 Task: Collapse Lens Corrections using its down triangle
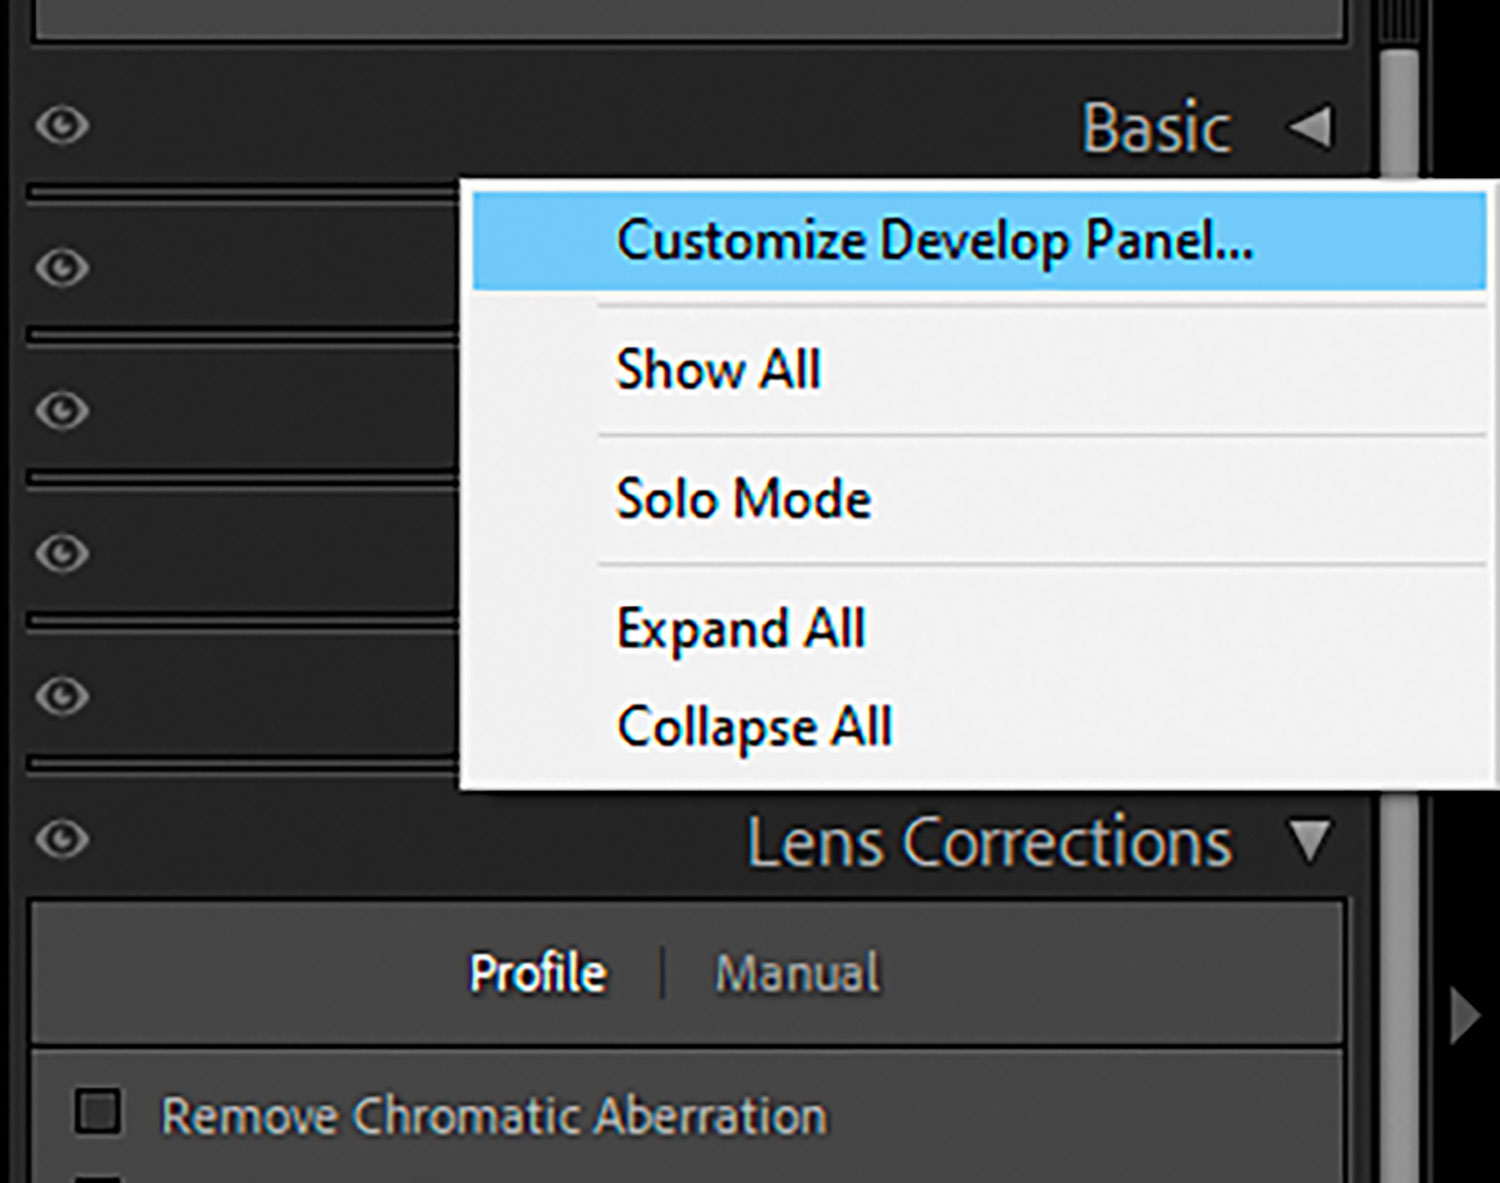[x=1310, y=842]
